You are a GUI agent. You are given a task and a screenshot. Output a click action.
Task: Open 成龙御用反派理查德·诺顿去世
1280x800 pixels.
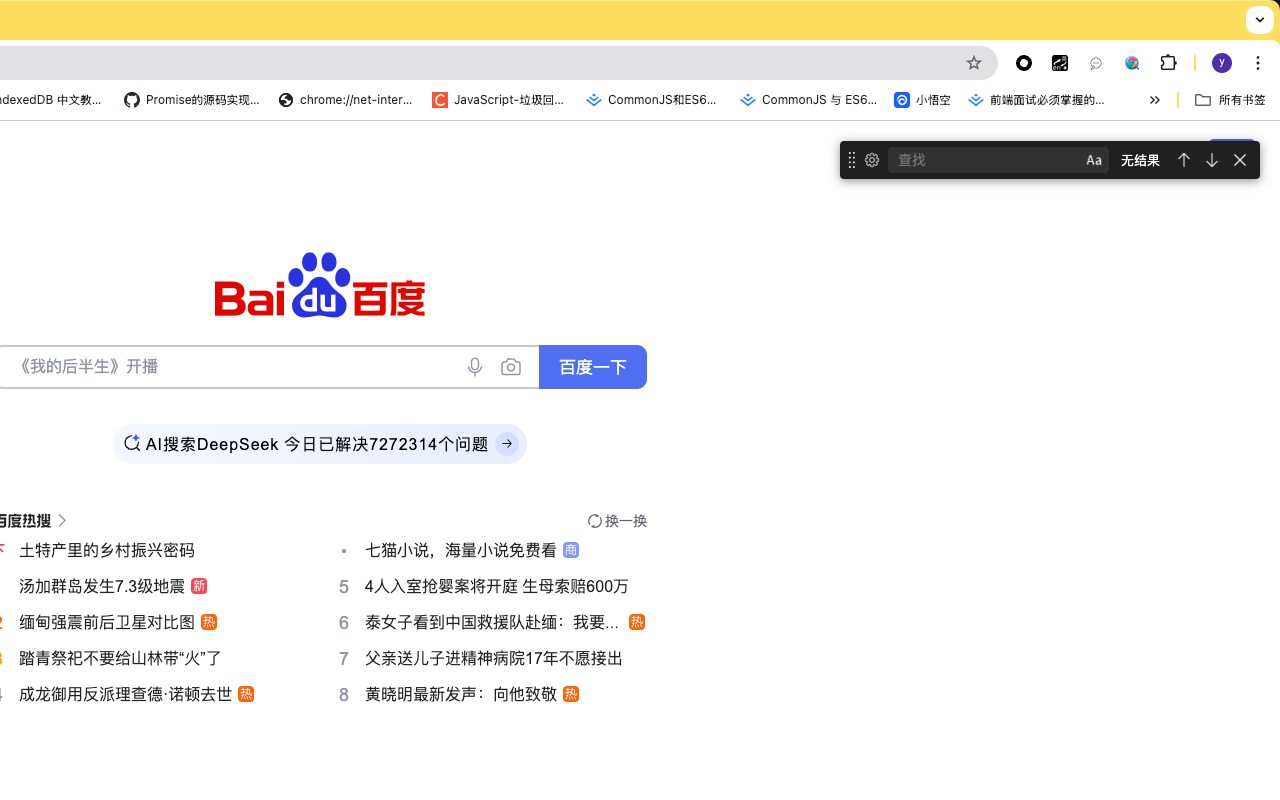click(x=126, y=694)
